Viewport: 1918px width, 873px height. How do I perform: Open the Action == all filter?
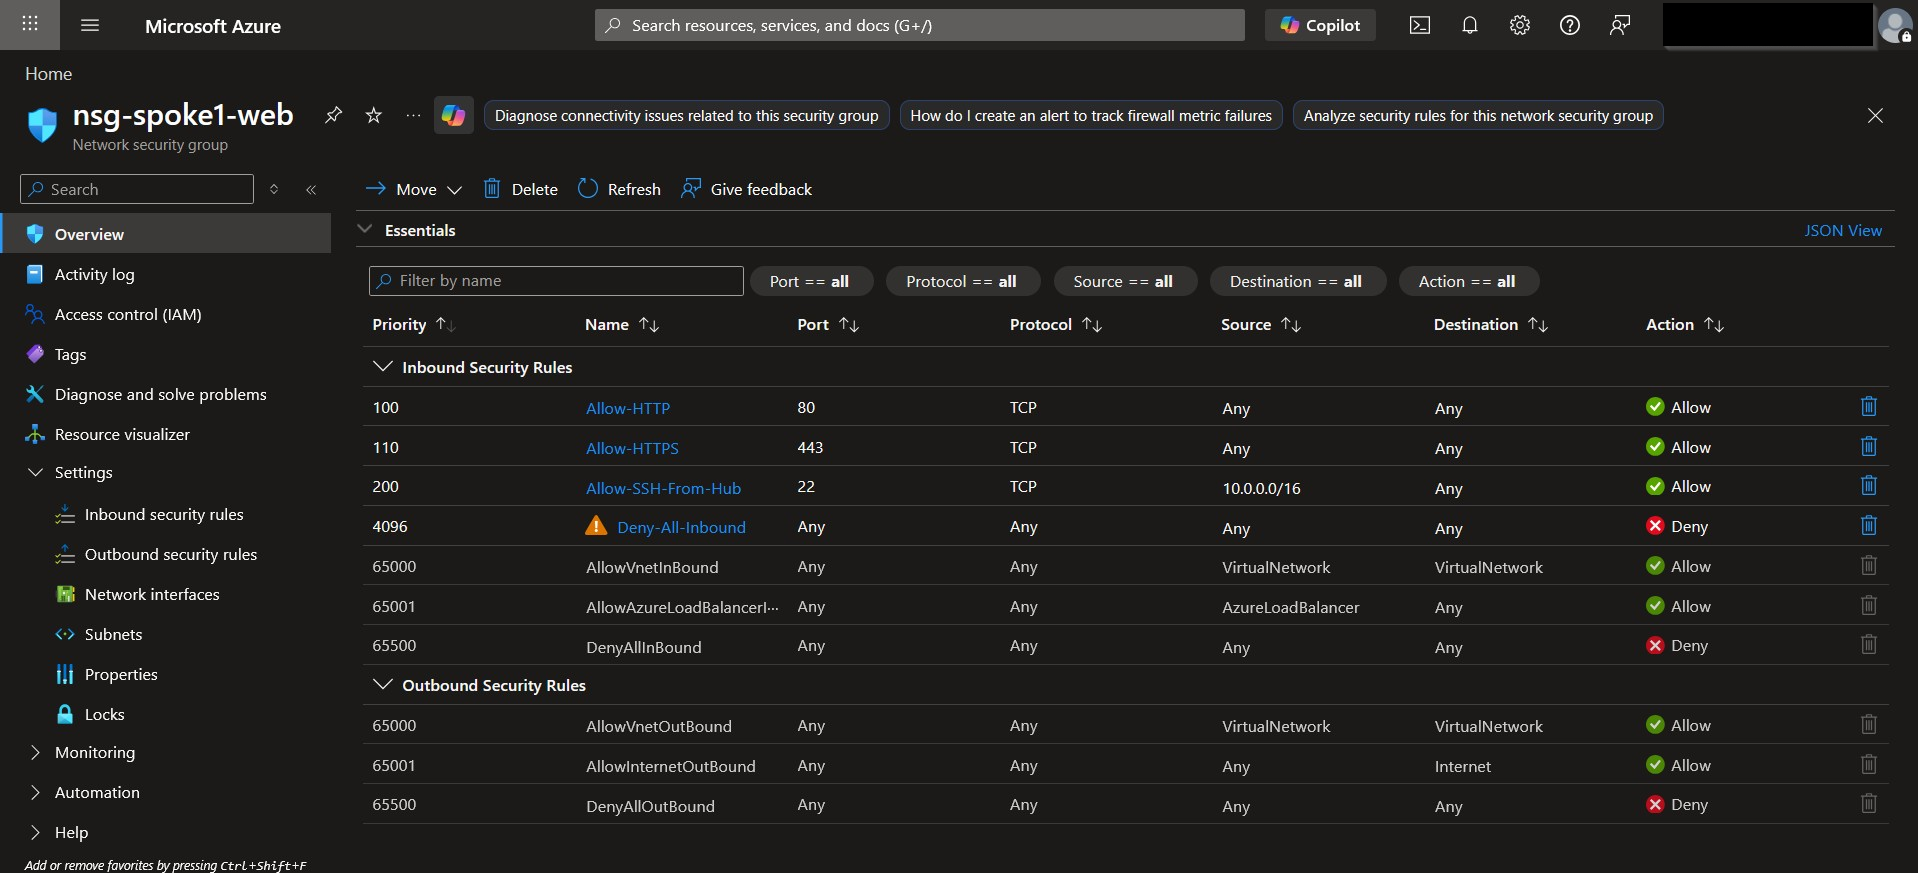tap(1467, 281)
